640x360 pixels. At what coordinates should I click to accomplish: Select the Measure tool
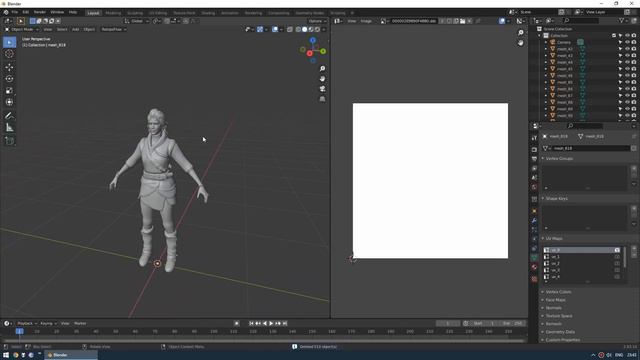9,128
